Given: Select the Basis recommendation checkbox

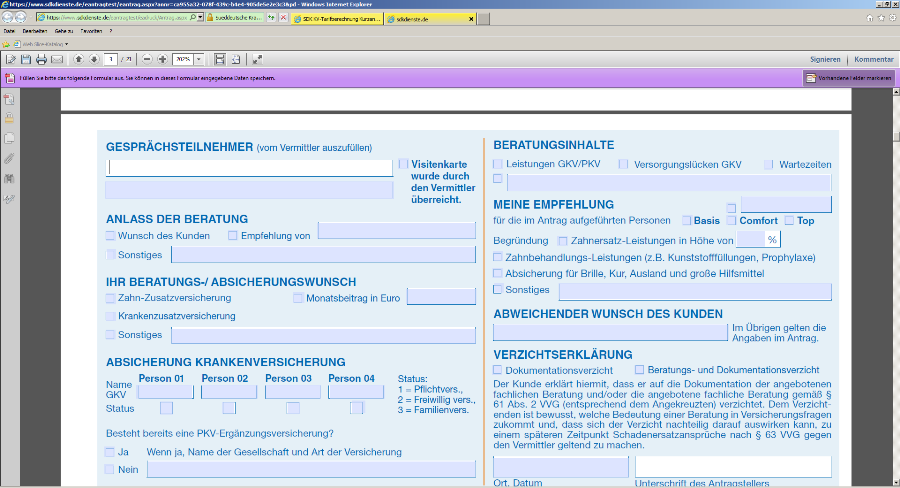Looking at the screenshot, I should click(x=686, y=220).
